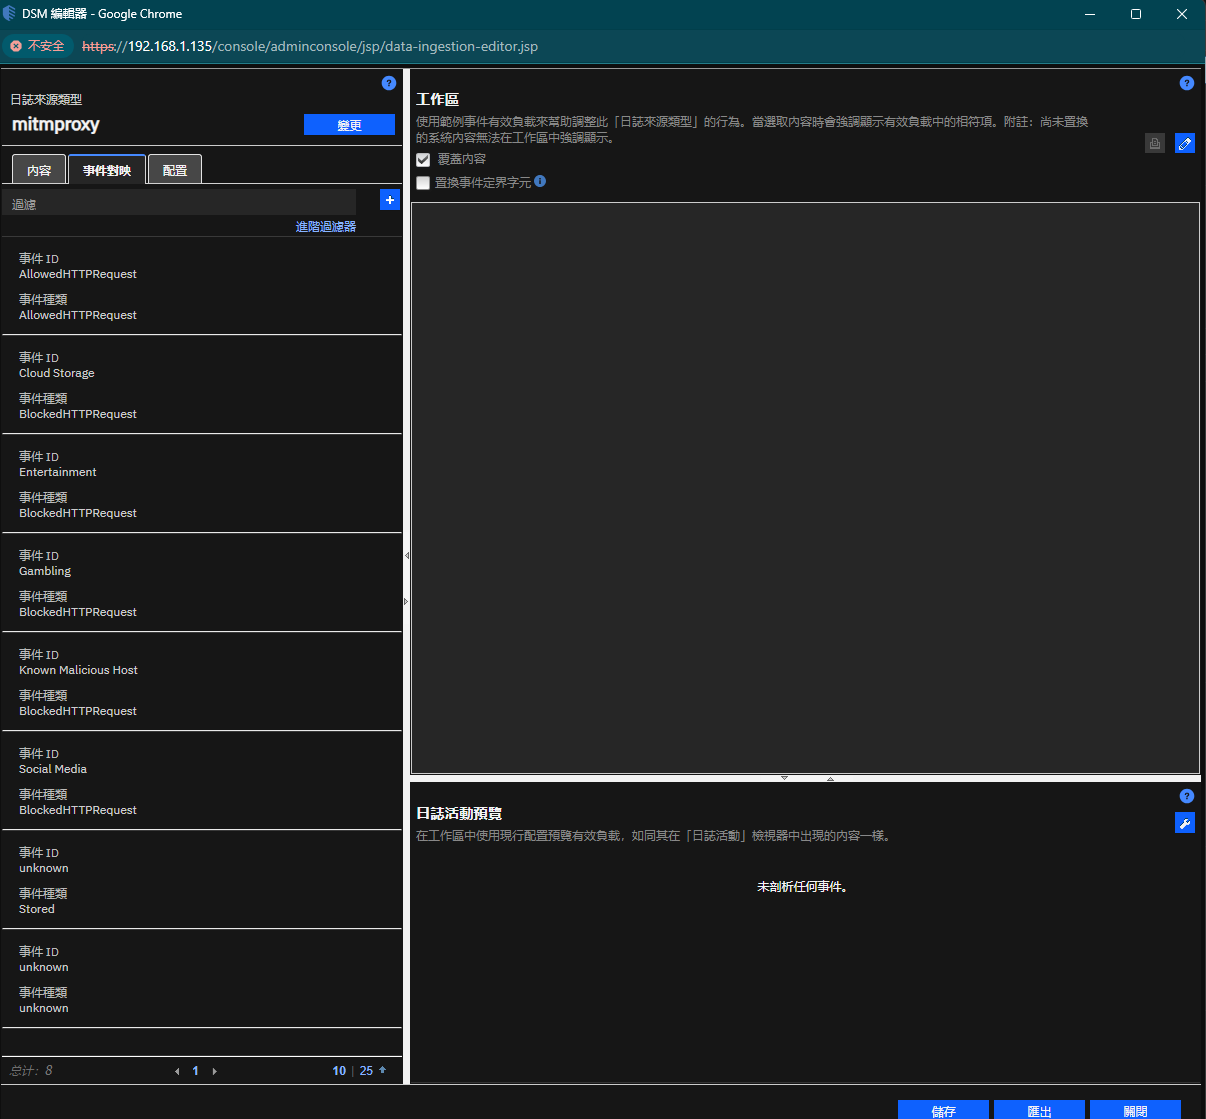Image resolution: width=1206 pixels, height=1119 pixels.
Task: Set page size to 25 items
Action: [x=366, y=1071]
